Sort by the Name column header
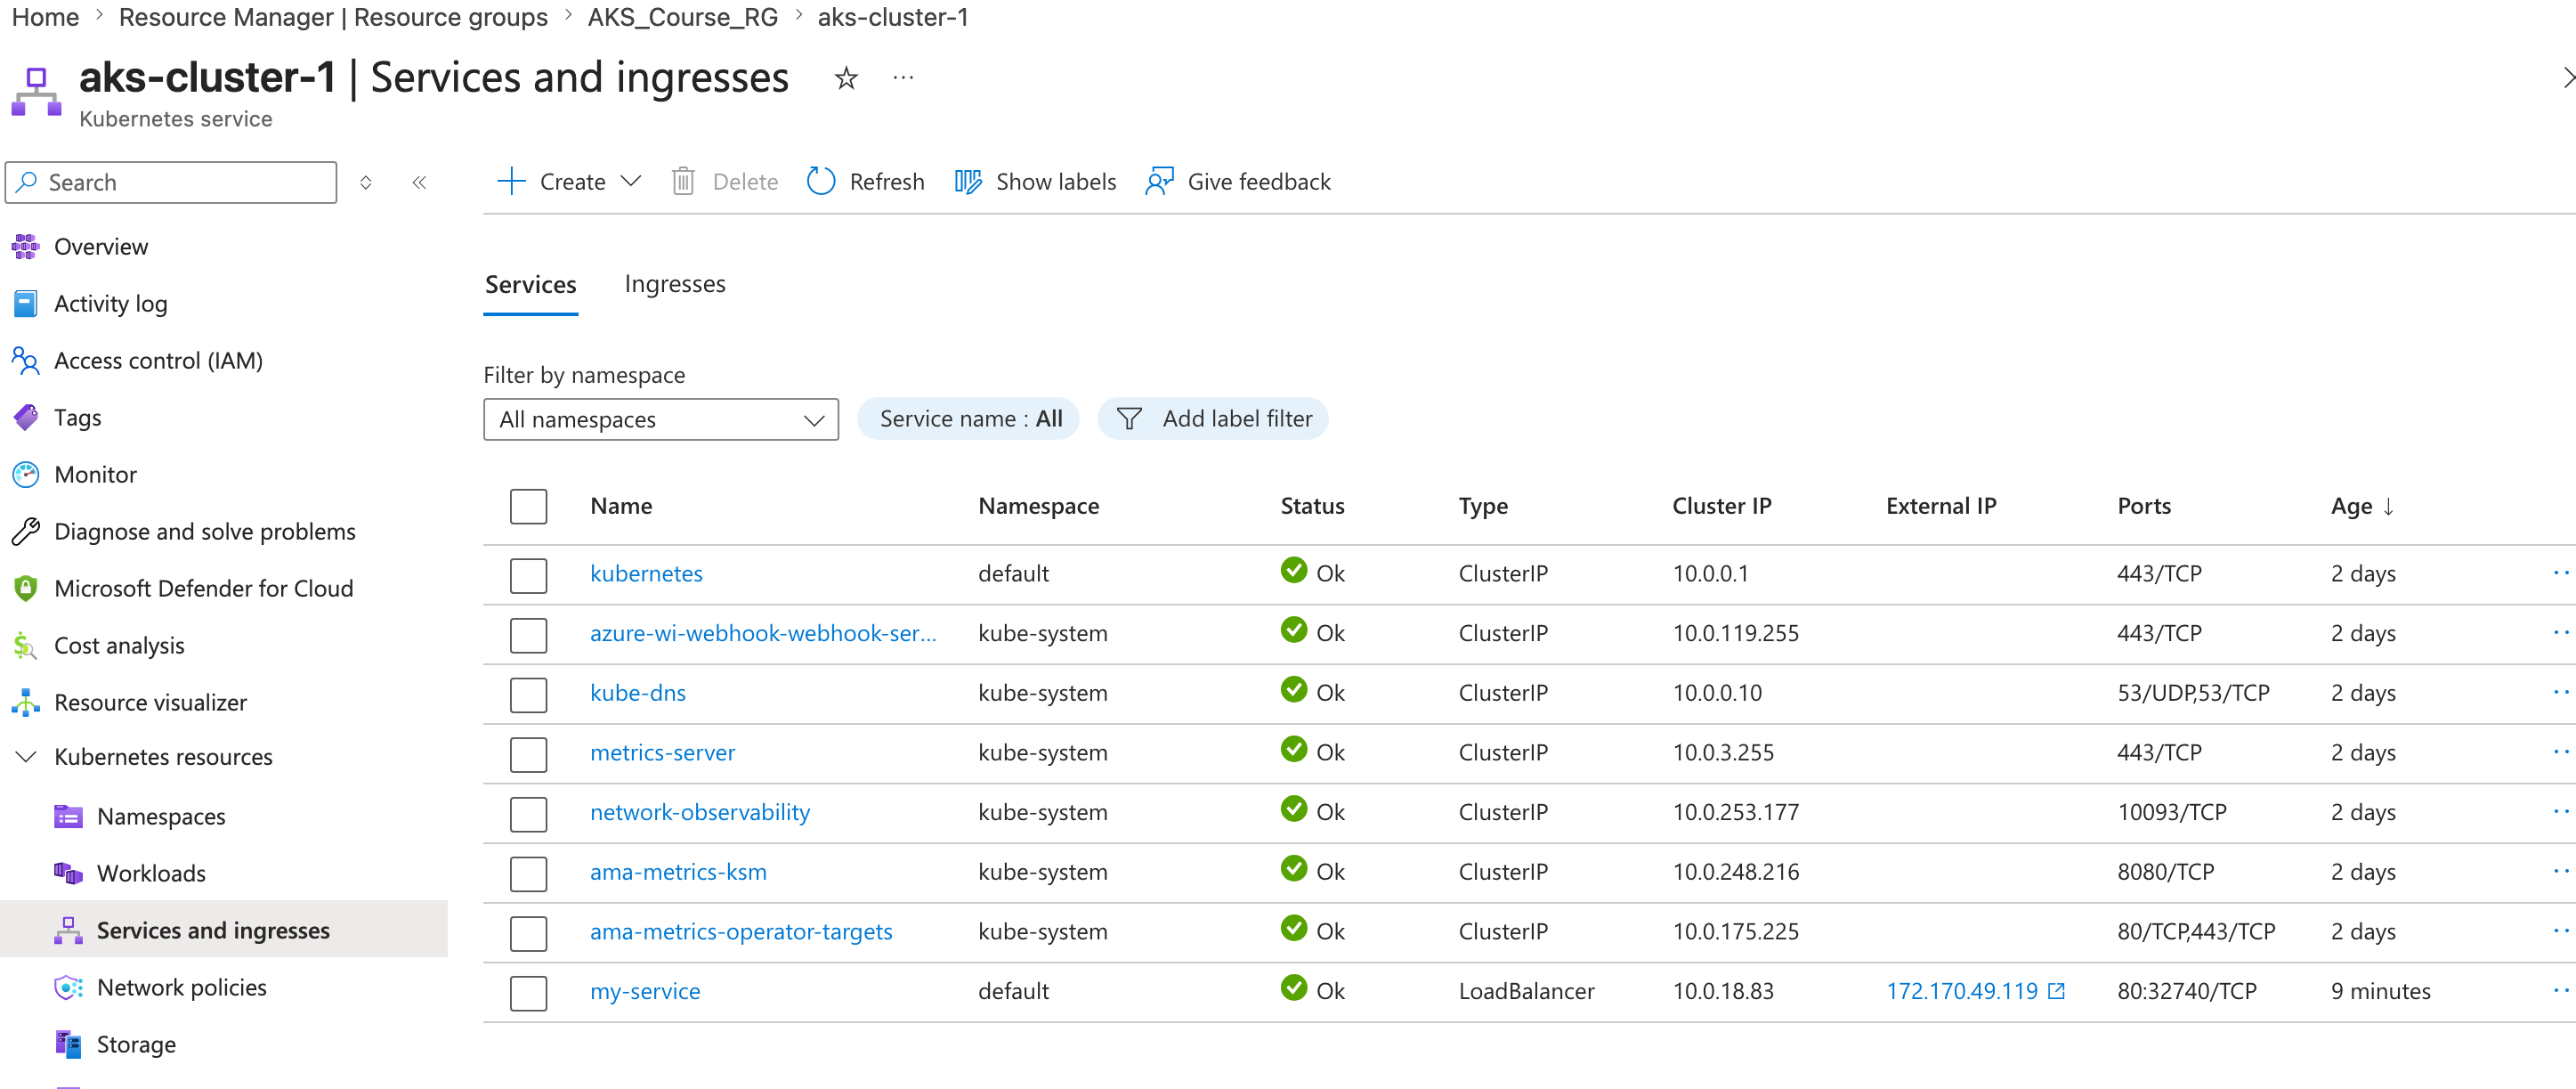 click(621, 506)
